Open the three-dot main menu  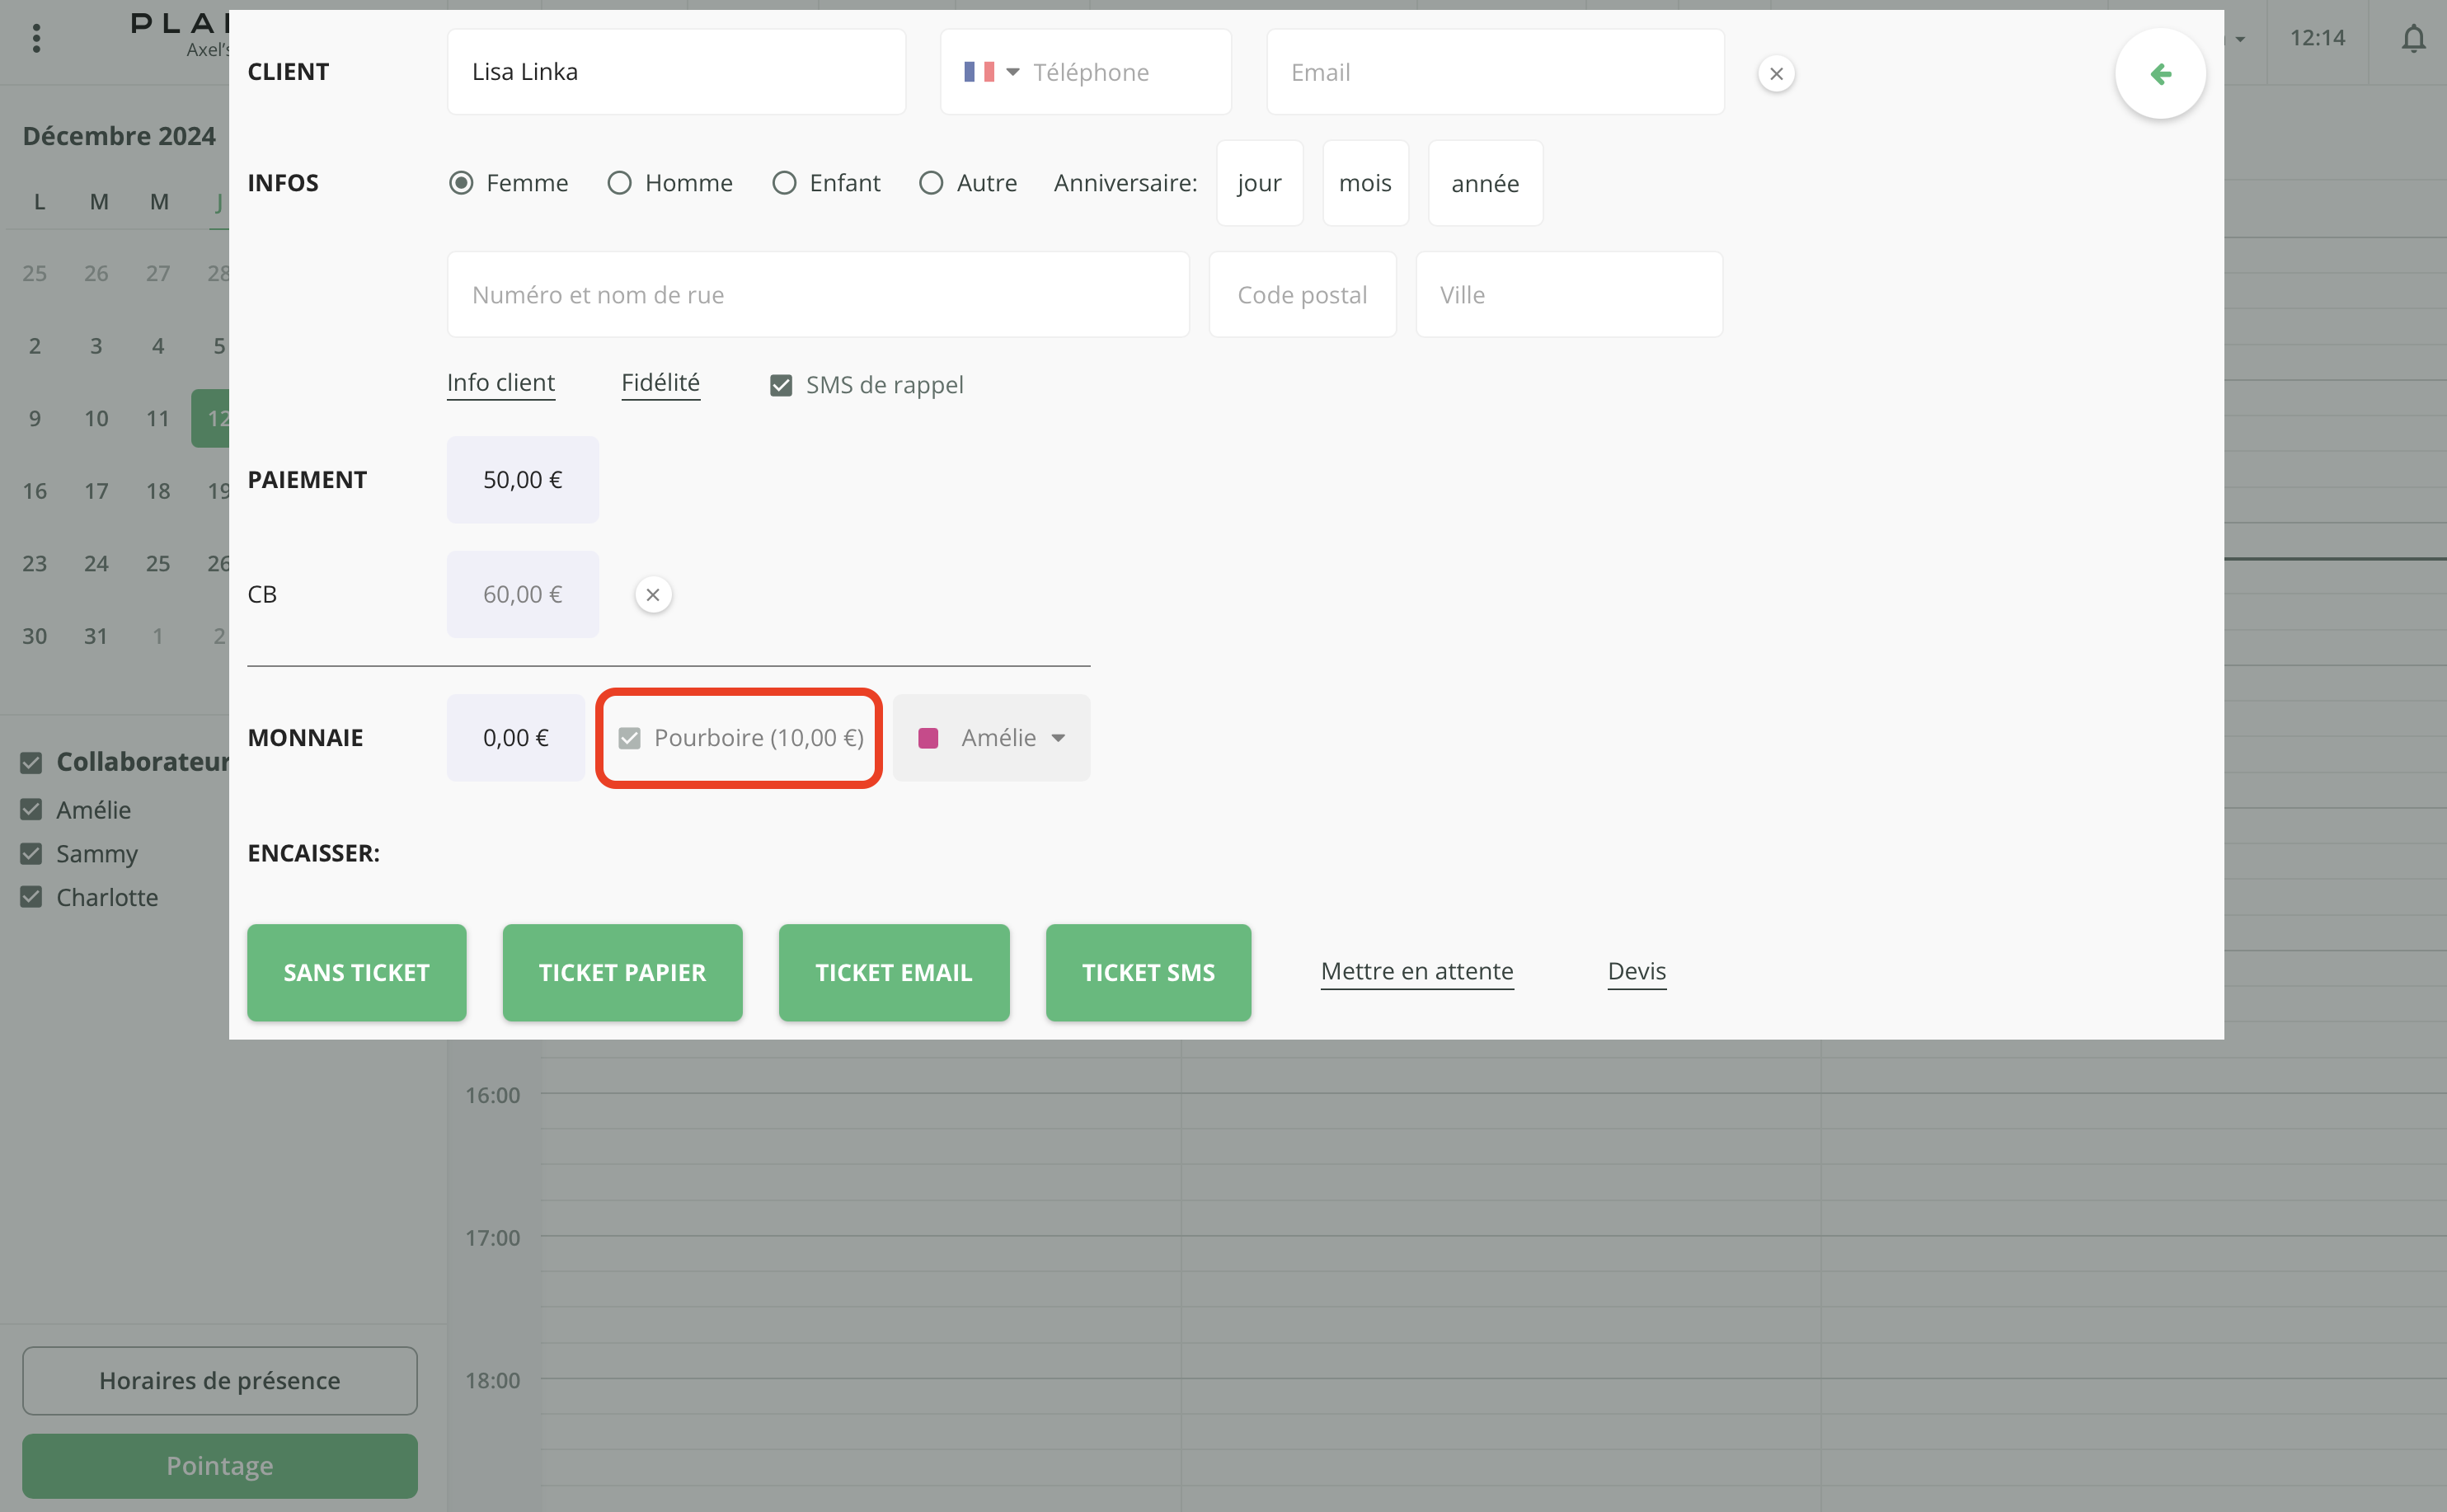tap(37, 39)
